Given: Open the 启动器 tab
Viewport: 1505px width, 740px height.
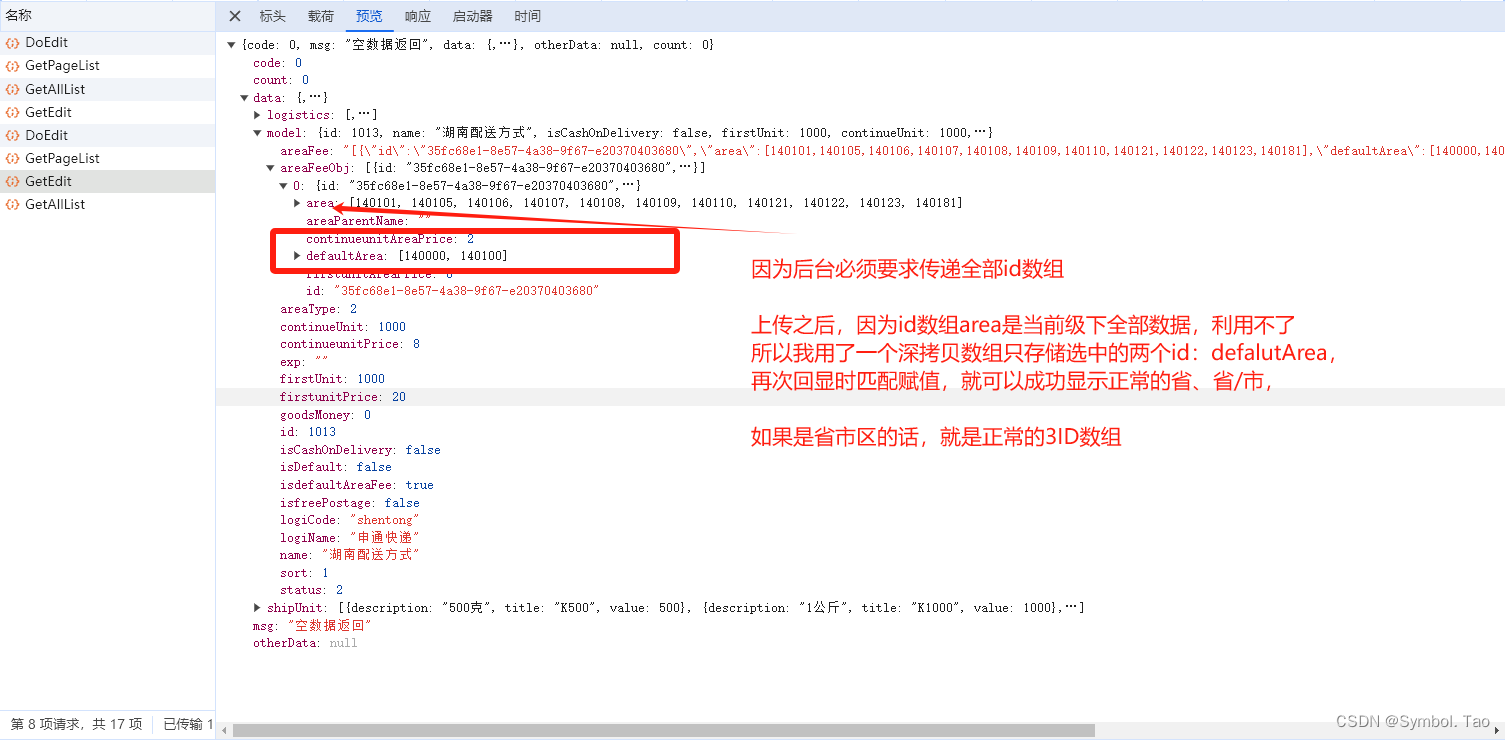Looking at the screenshot, I should point(473,16).
